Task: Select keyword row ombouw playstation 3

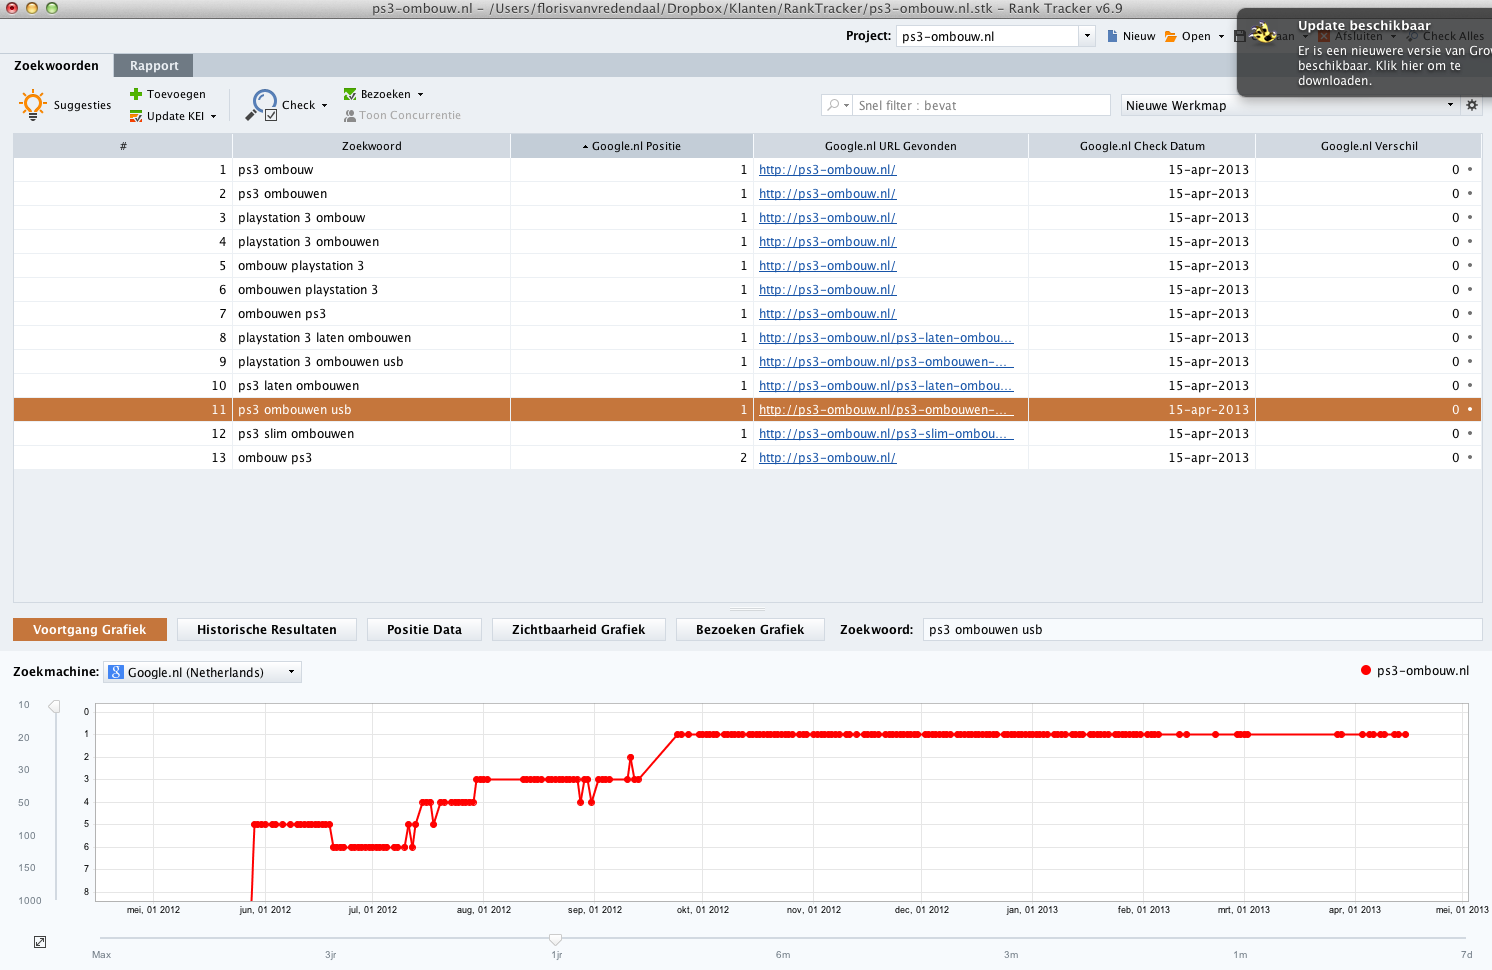Action: 747,266
